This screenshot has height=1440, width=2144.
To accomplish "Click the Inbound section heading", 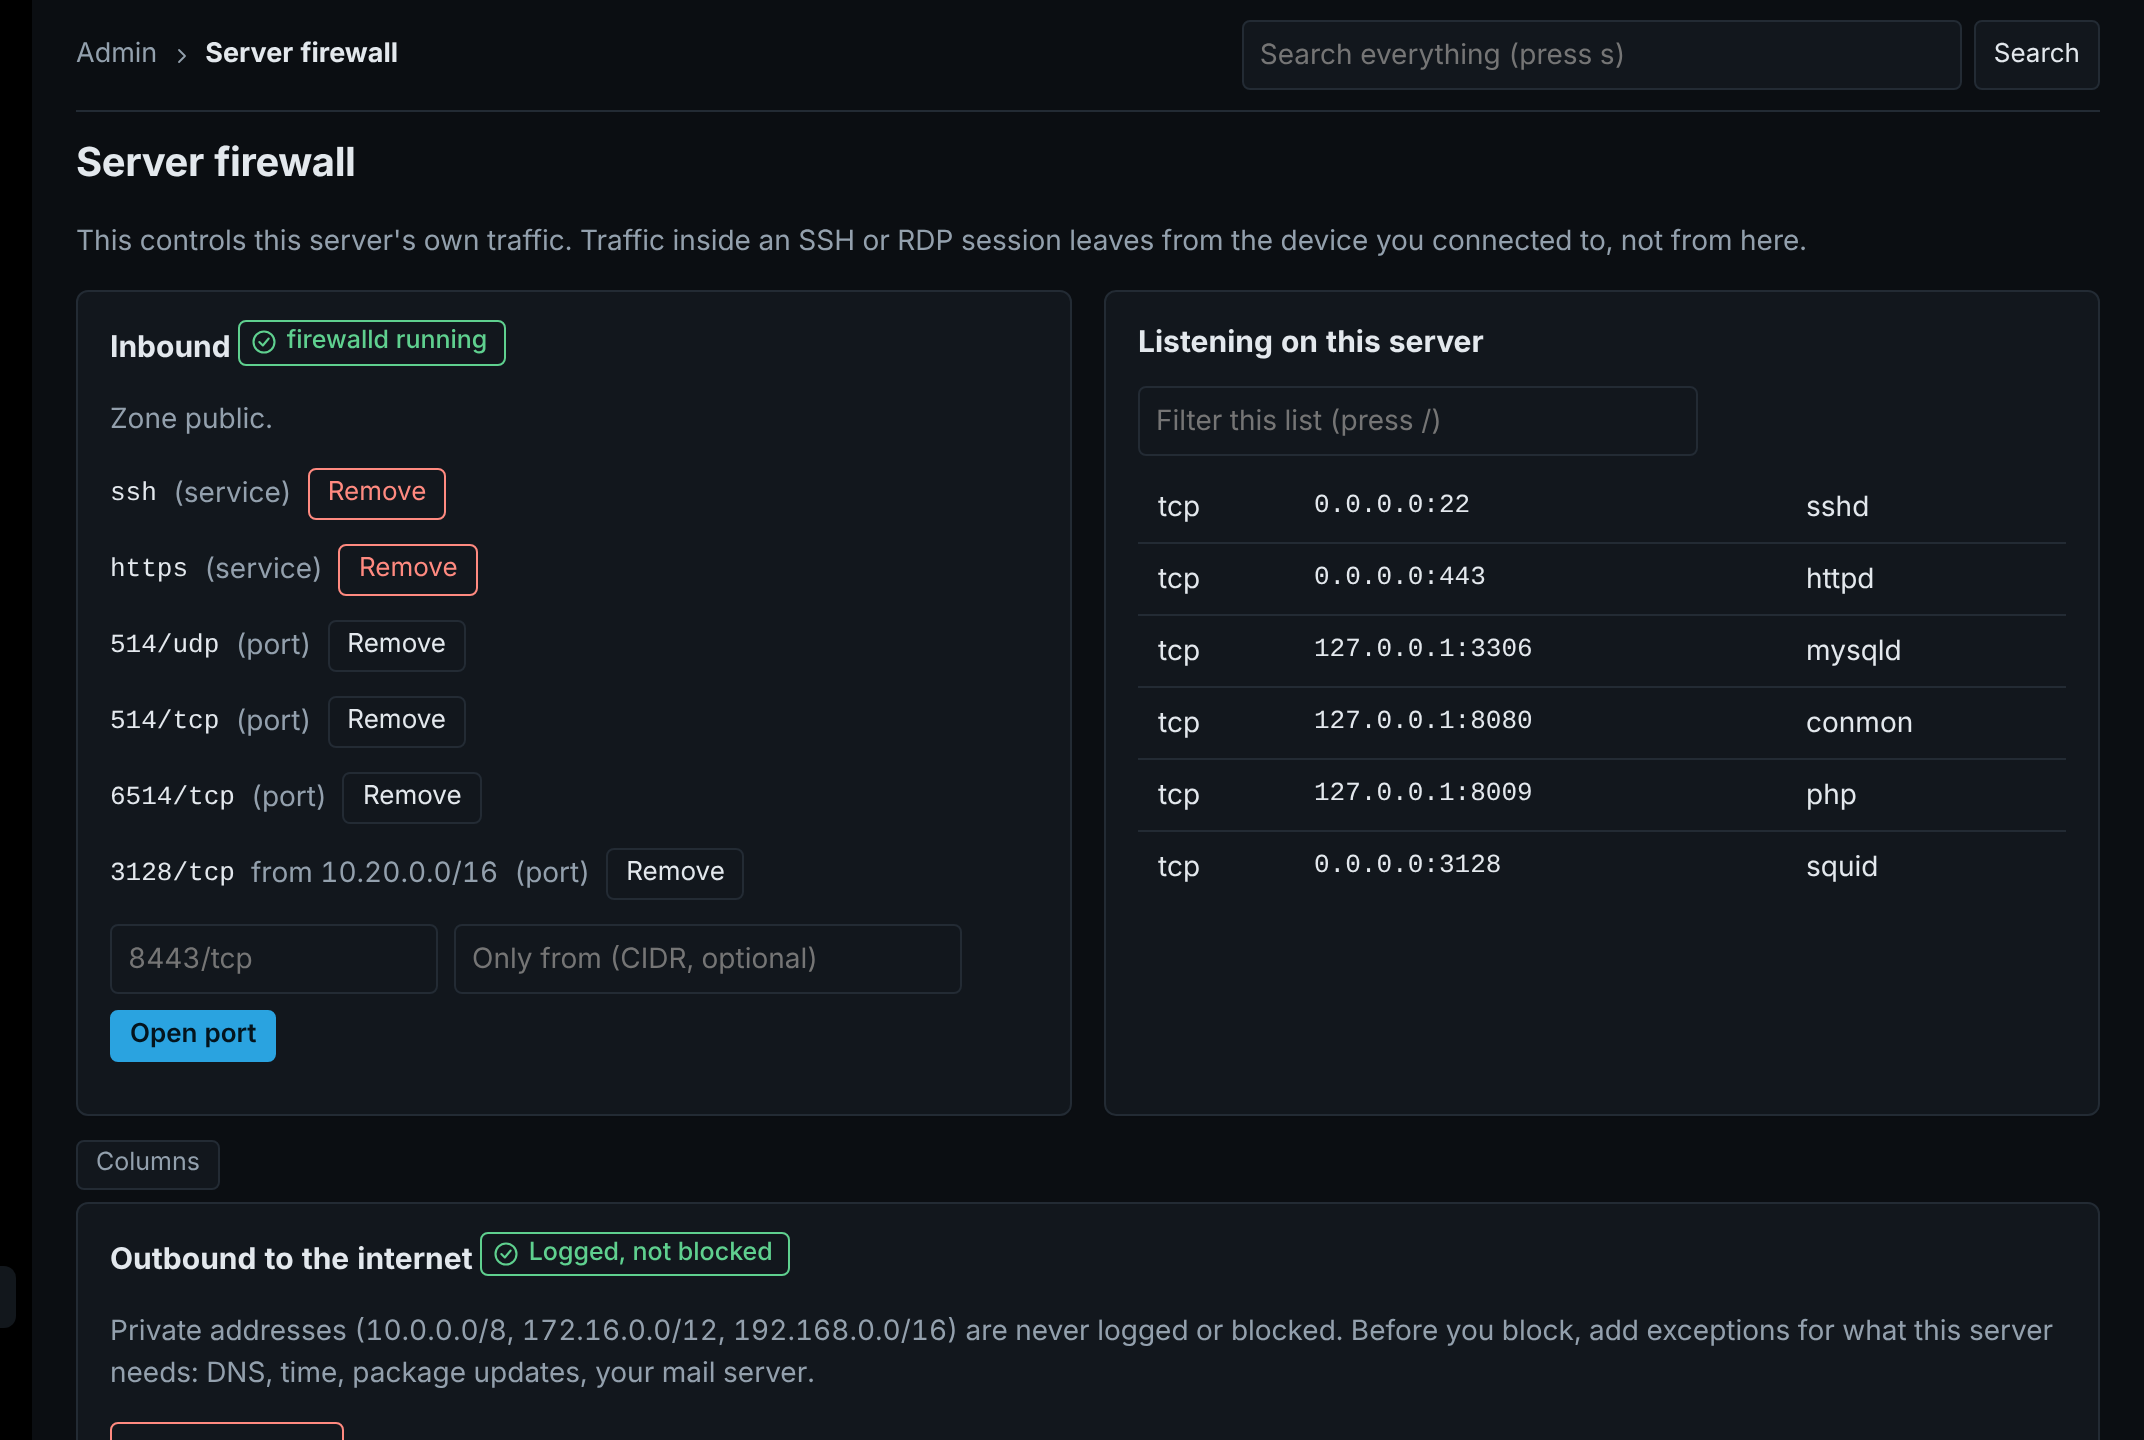I will pyautogui.click(x=170, y=347).
